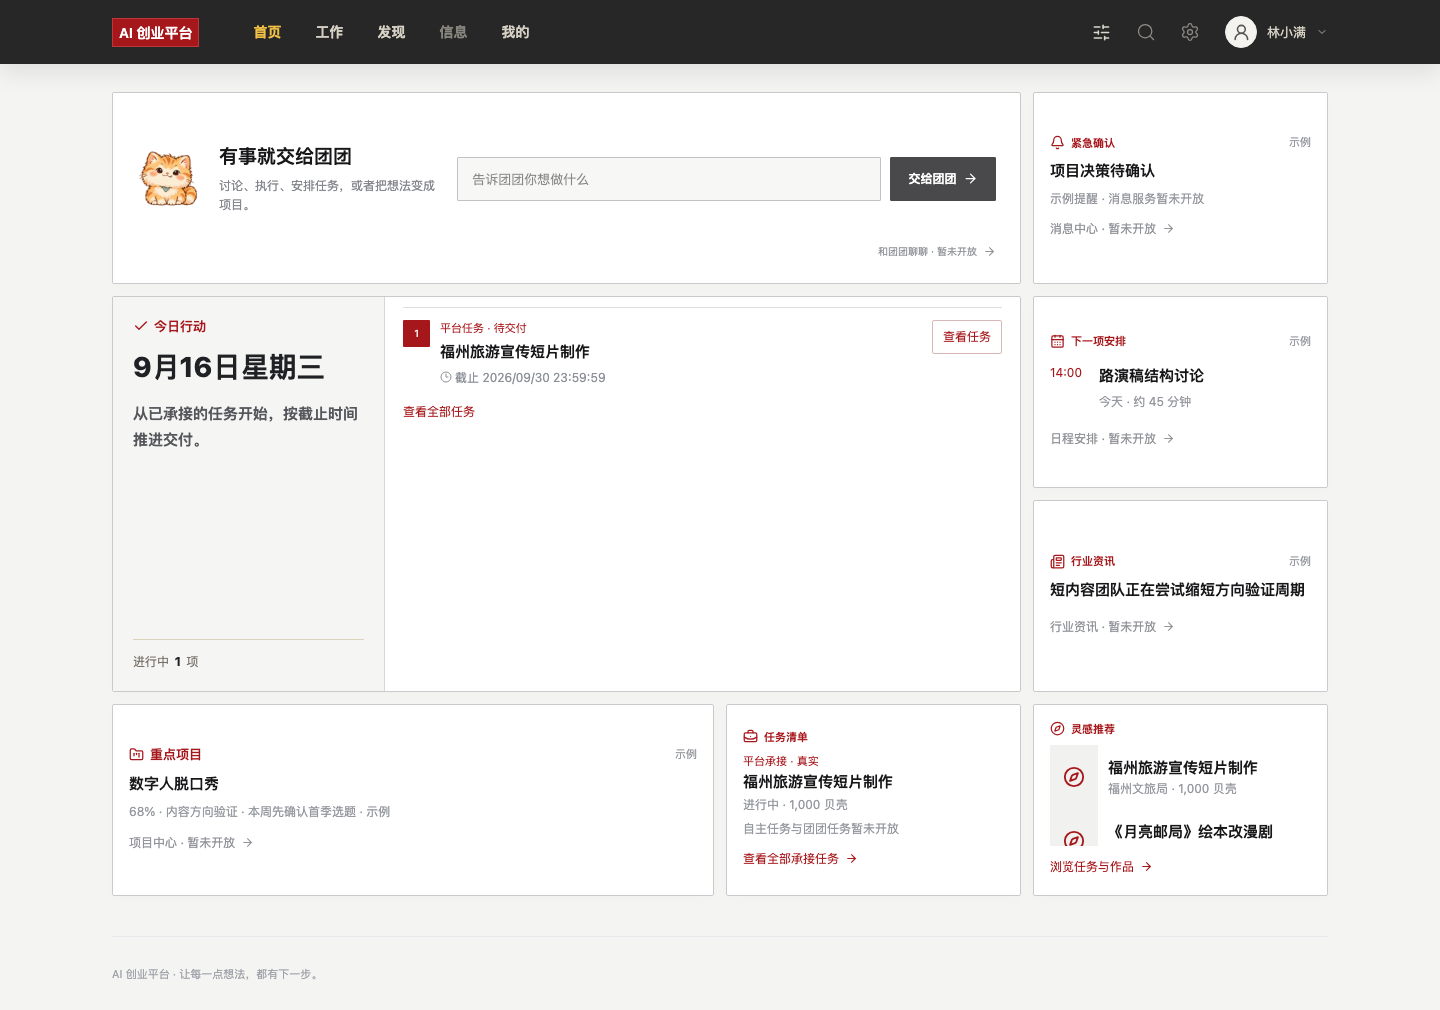Image resolution: width=1440 pixels, height=1010 pixels.
Task: Click the red number 1 task badge
Action: pos(416,333)
